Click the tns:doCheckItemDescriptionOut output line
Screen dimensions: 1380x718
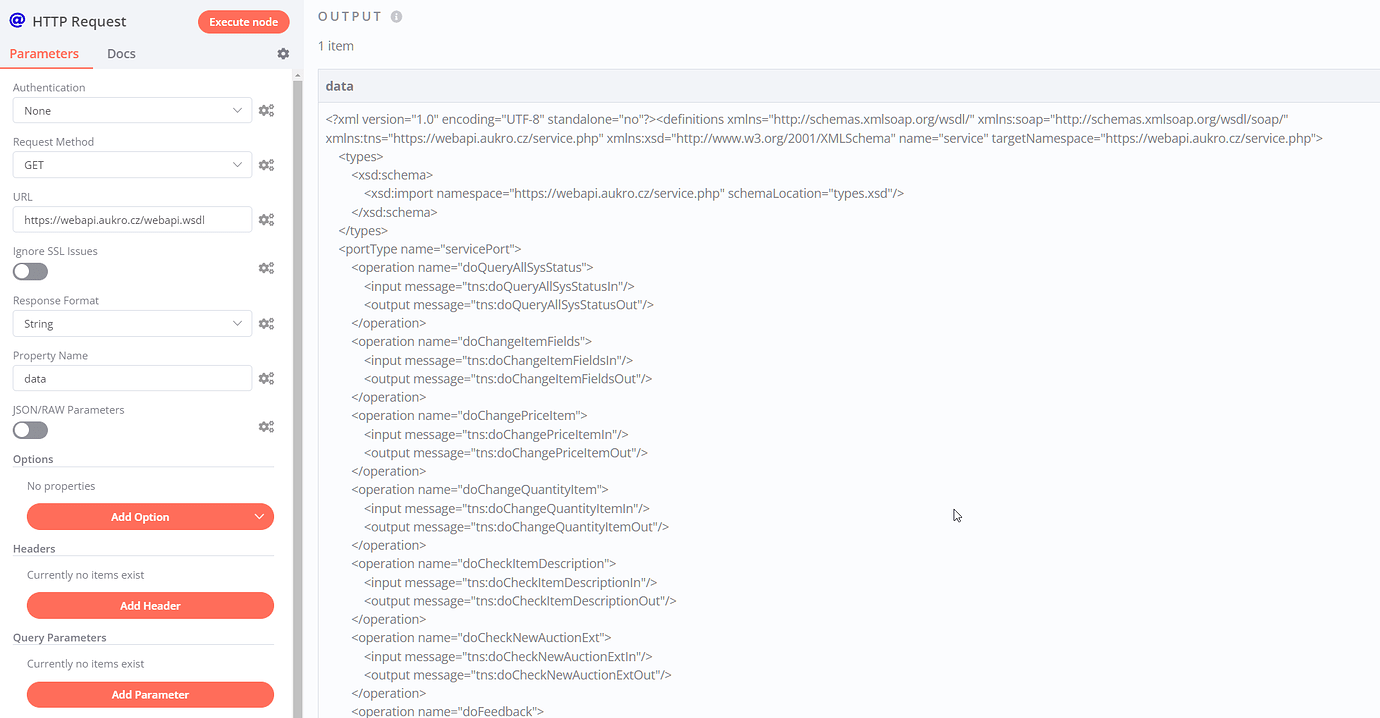520,600
